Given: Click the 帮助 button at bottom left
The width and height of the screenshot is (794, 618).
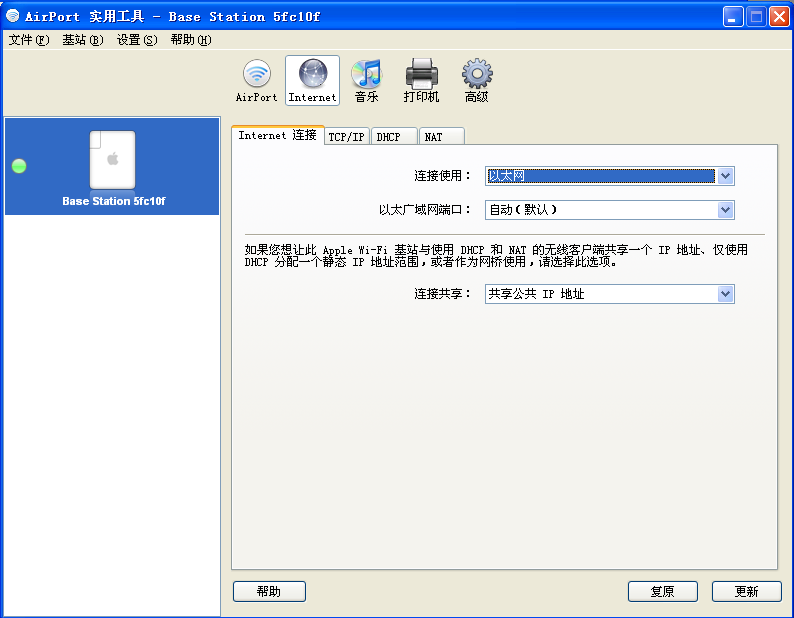Looking at the screenshot, I should 269,591.
